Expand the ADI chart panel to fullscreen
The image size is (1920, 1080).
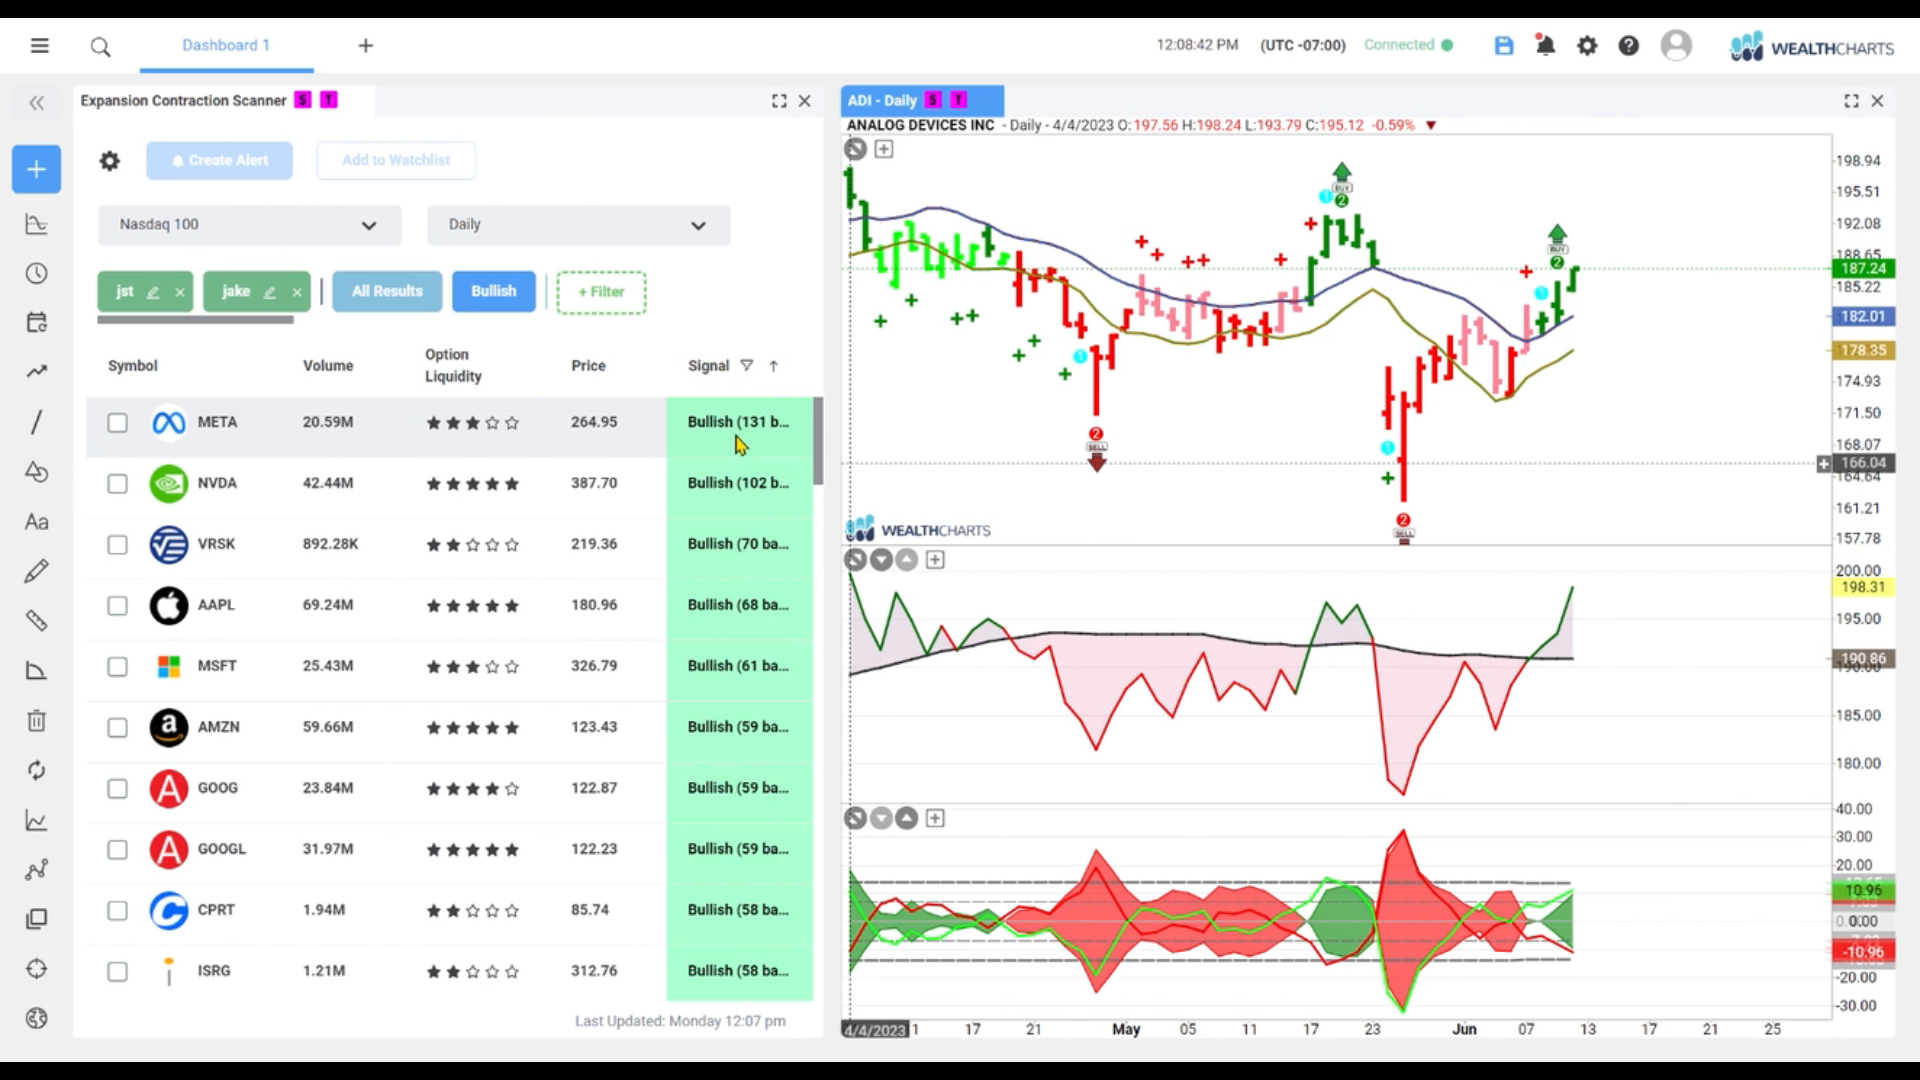pos(1851,101)
